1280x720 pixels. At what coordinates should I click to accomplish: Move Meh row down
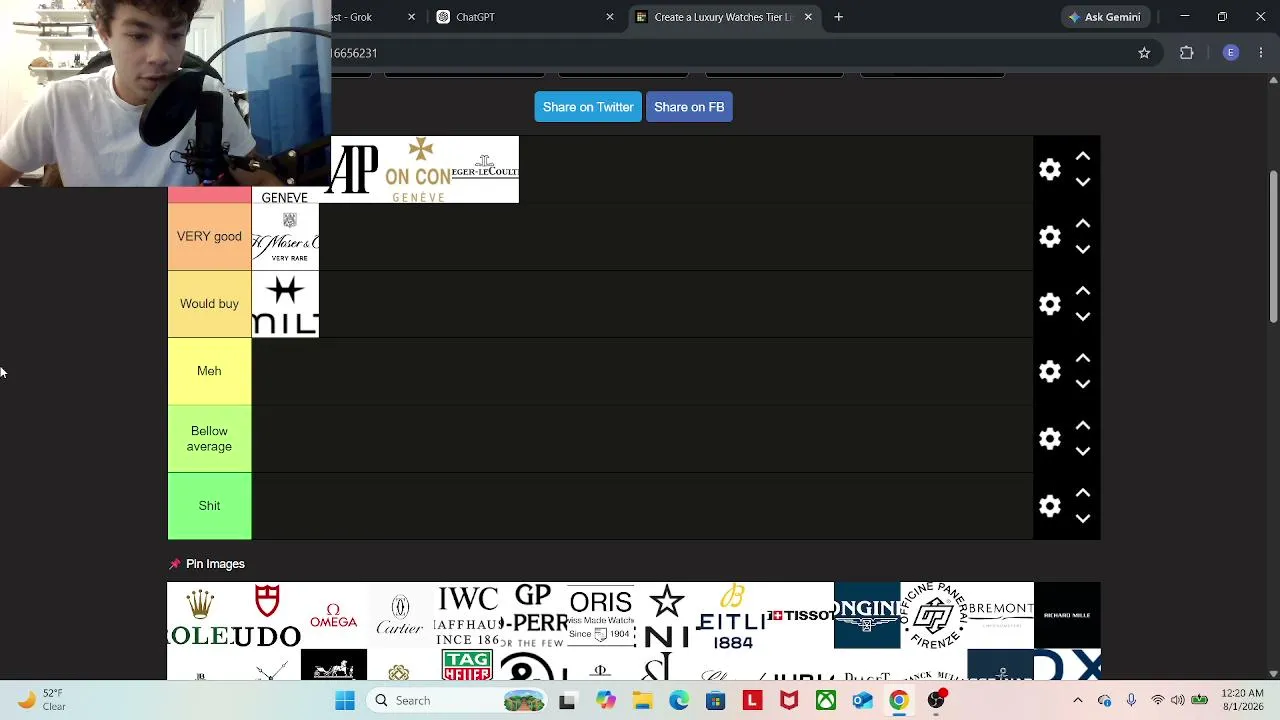click(x=1083, y=383)
